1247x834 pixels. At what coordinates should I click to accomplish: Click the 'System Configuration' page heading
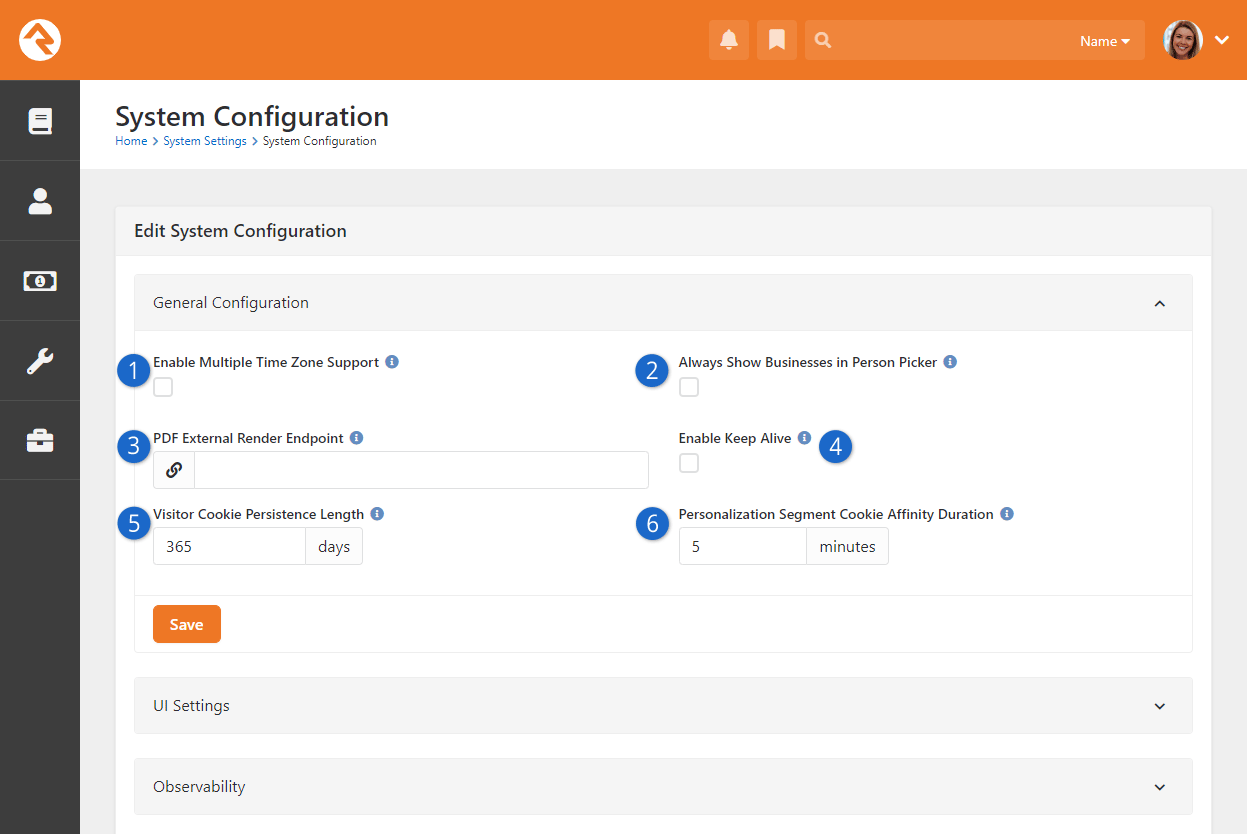252,116
